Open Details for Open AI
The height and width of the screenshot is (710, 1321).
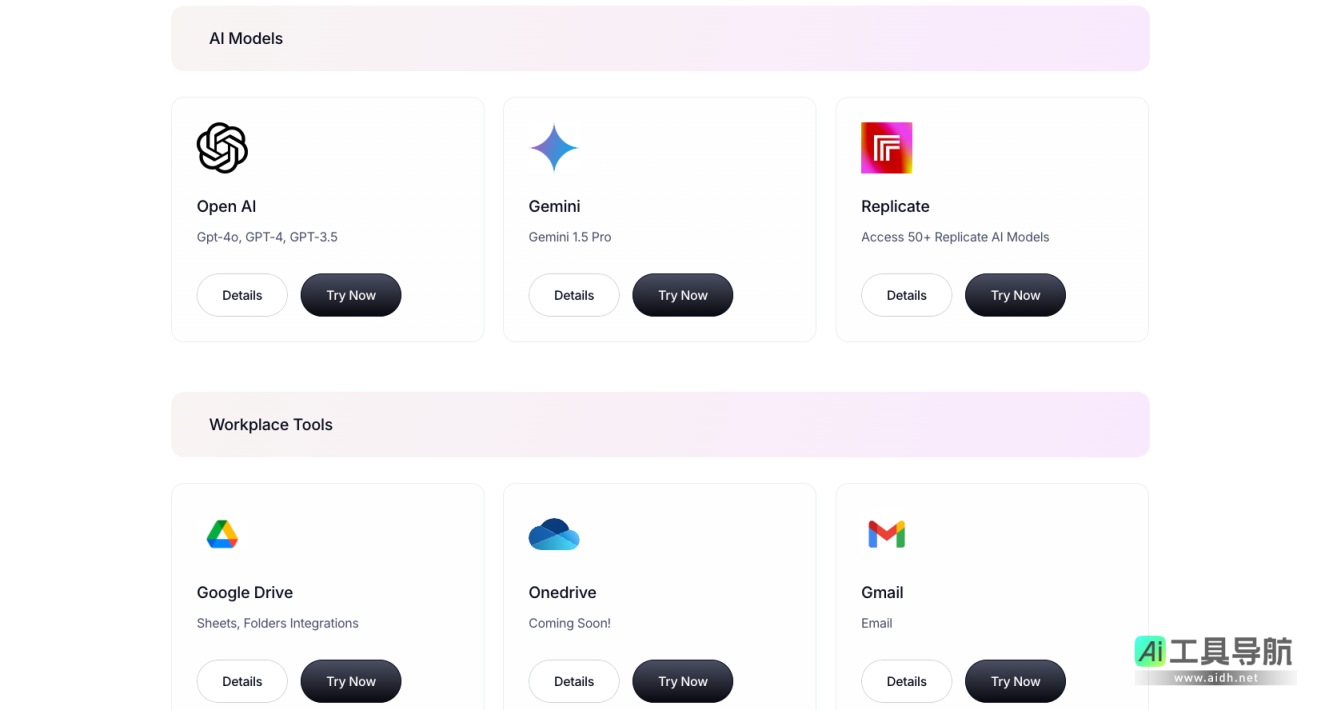pos(242,295)
